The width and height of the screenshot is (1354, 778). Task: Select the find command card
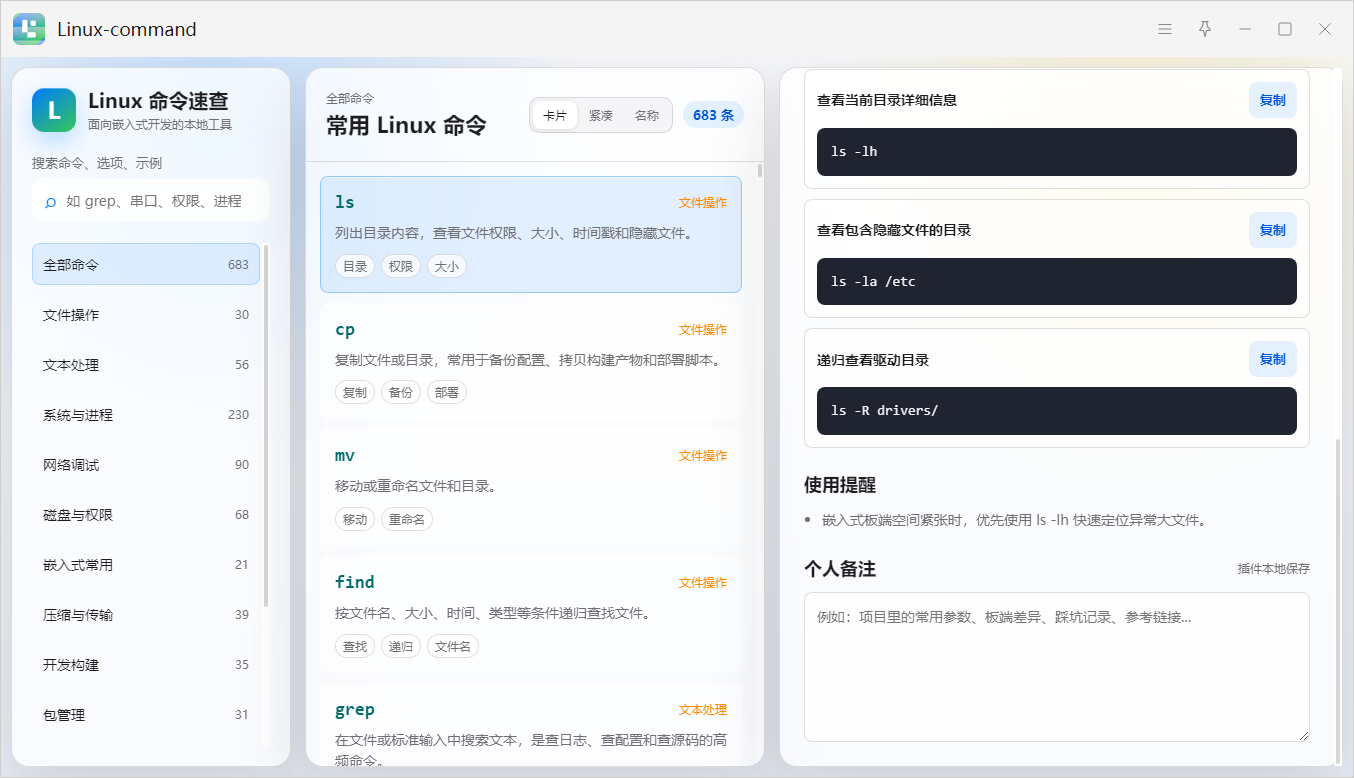pos(531,614)
